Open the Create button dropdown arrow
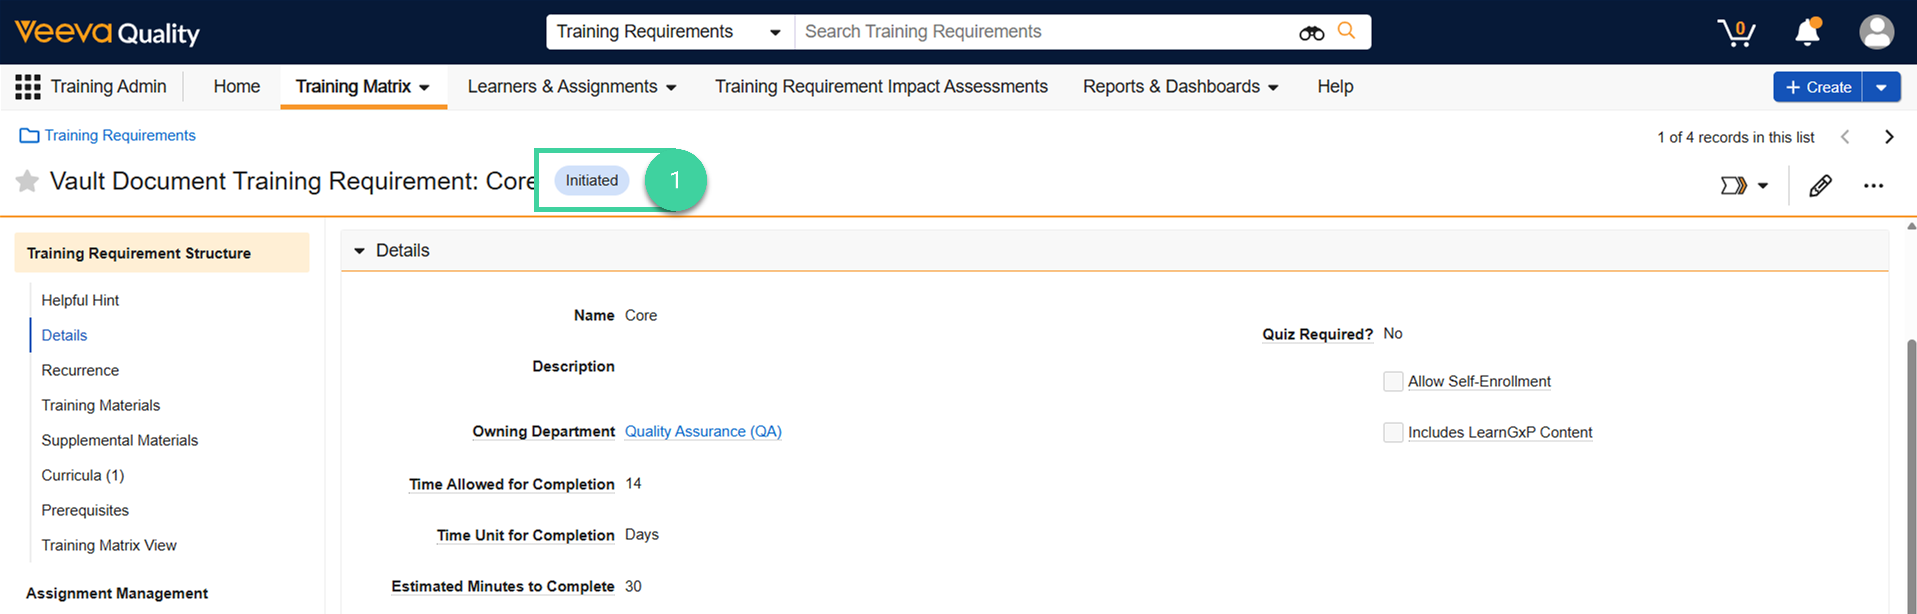 pyautogui.click(x=1881, y=87)
